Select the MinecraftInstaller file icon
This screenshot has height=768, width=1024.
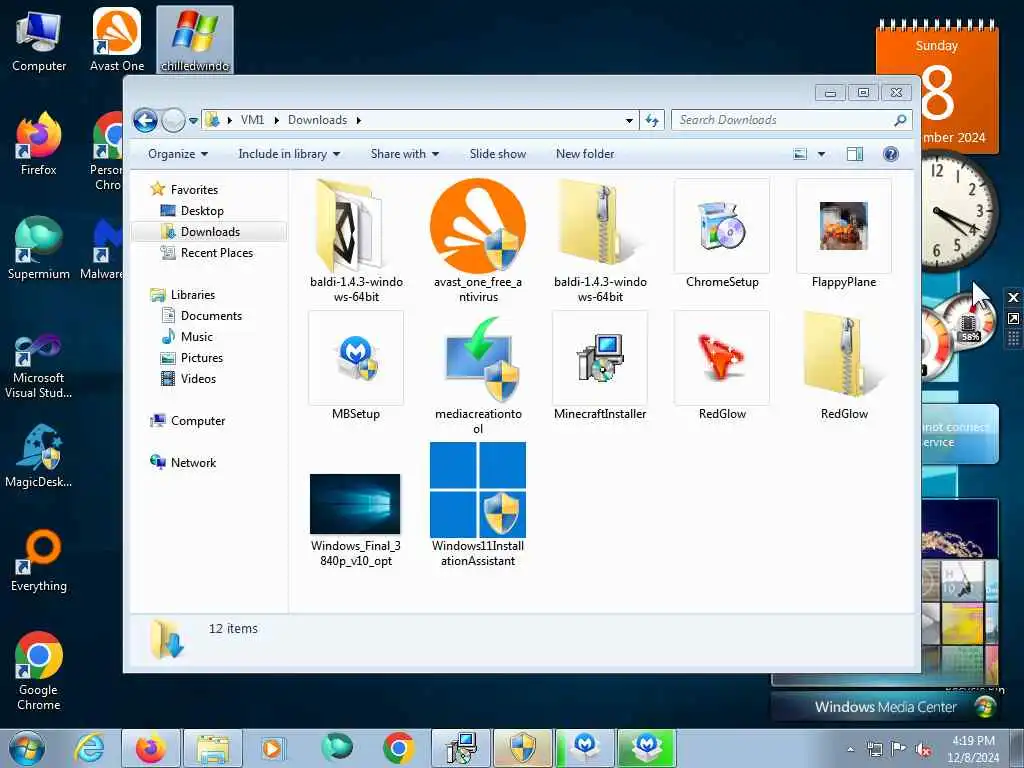tap(600, 358)
